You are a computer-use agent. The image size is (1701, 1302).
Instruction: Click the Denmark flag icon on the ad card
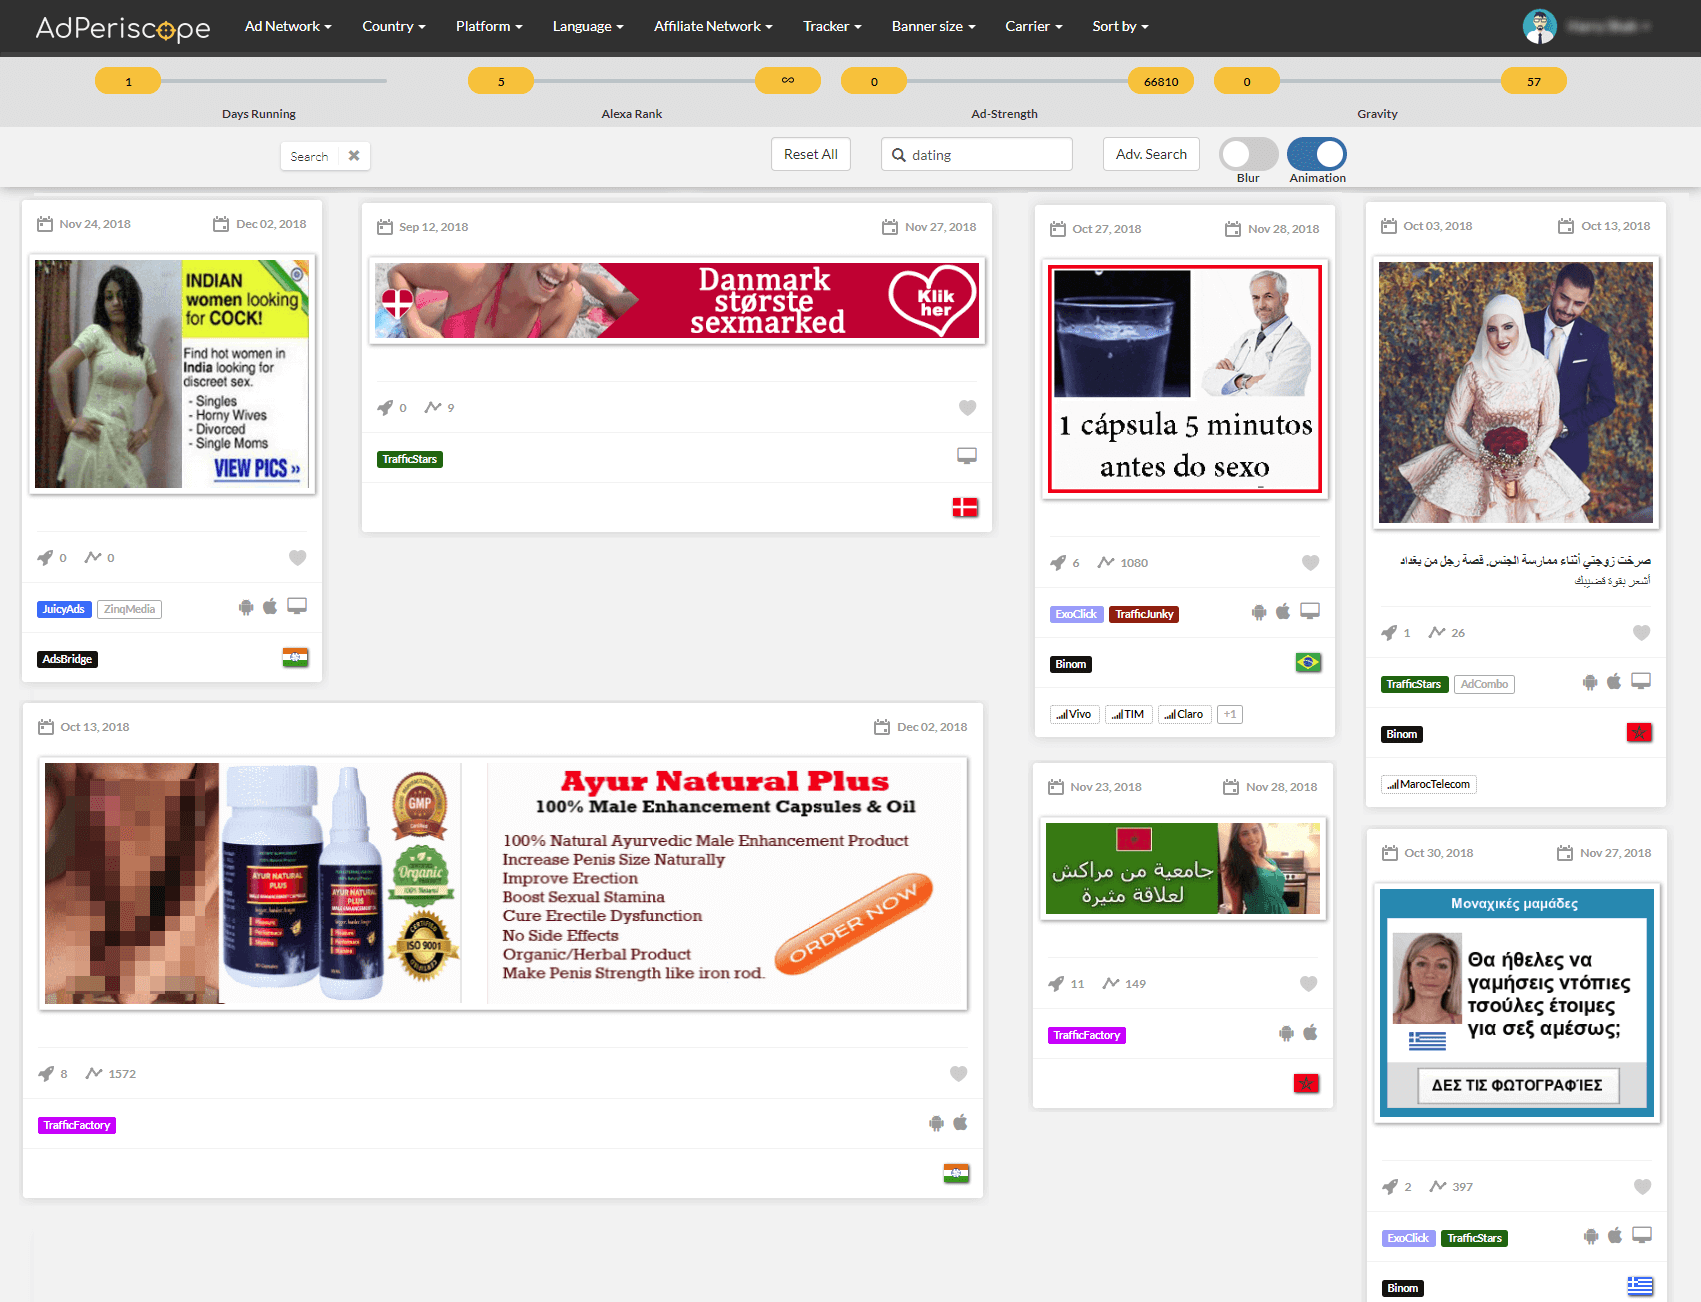(965, 508)
